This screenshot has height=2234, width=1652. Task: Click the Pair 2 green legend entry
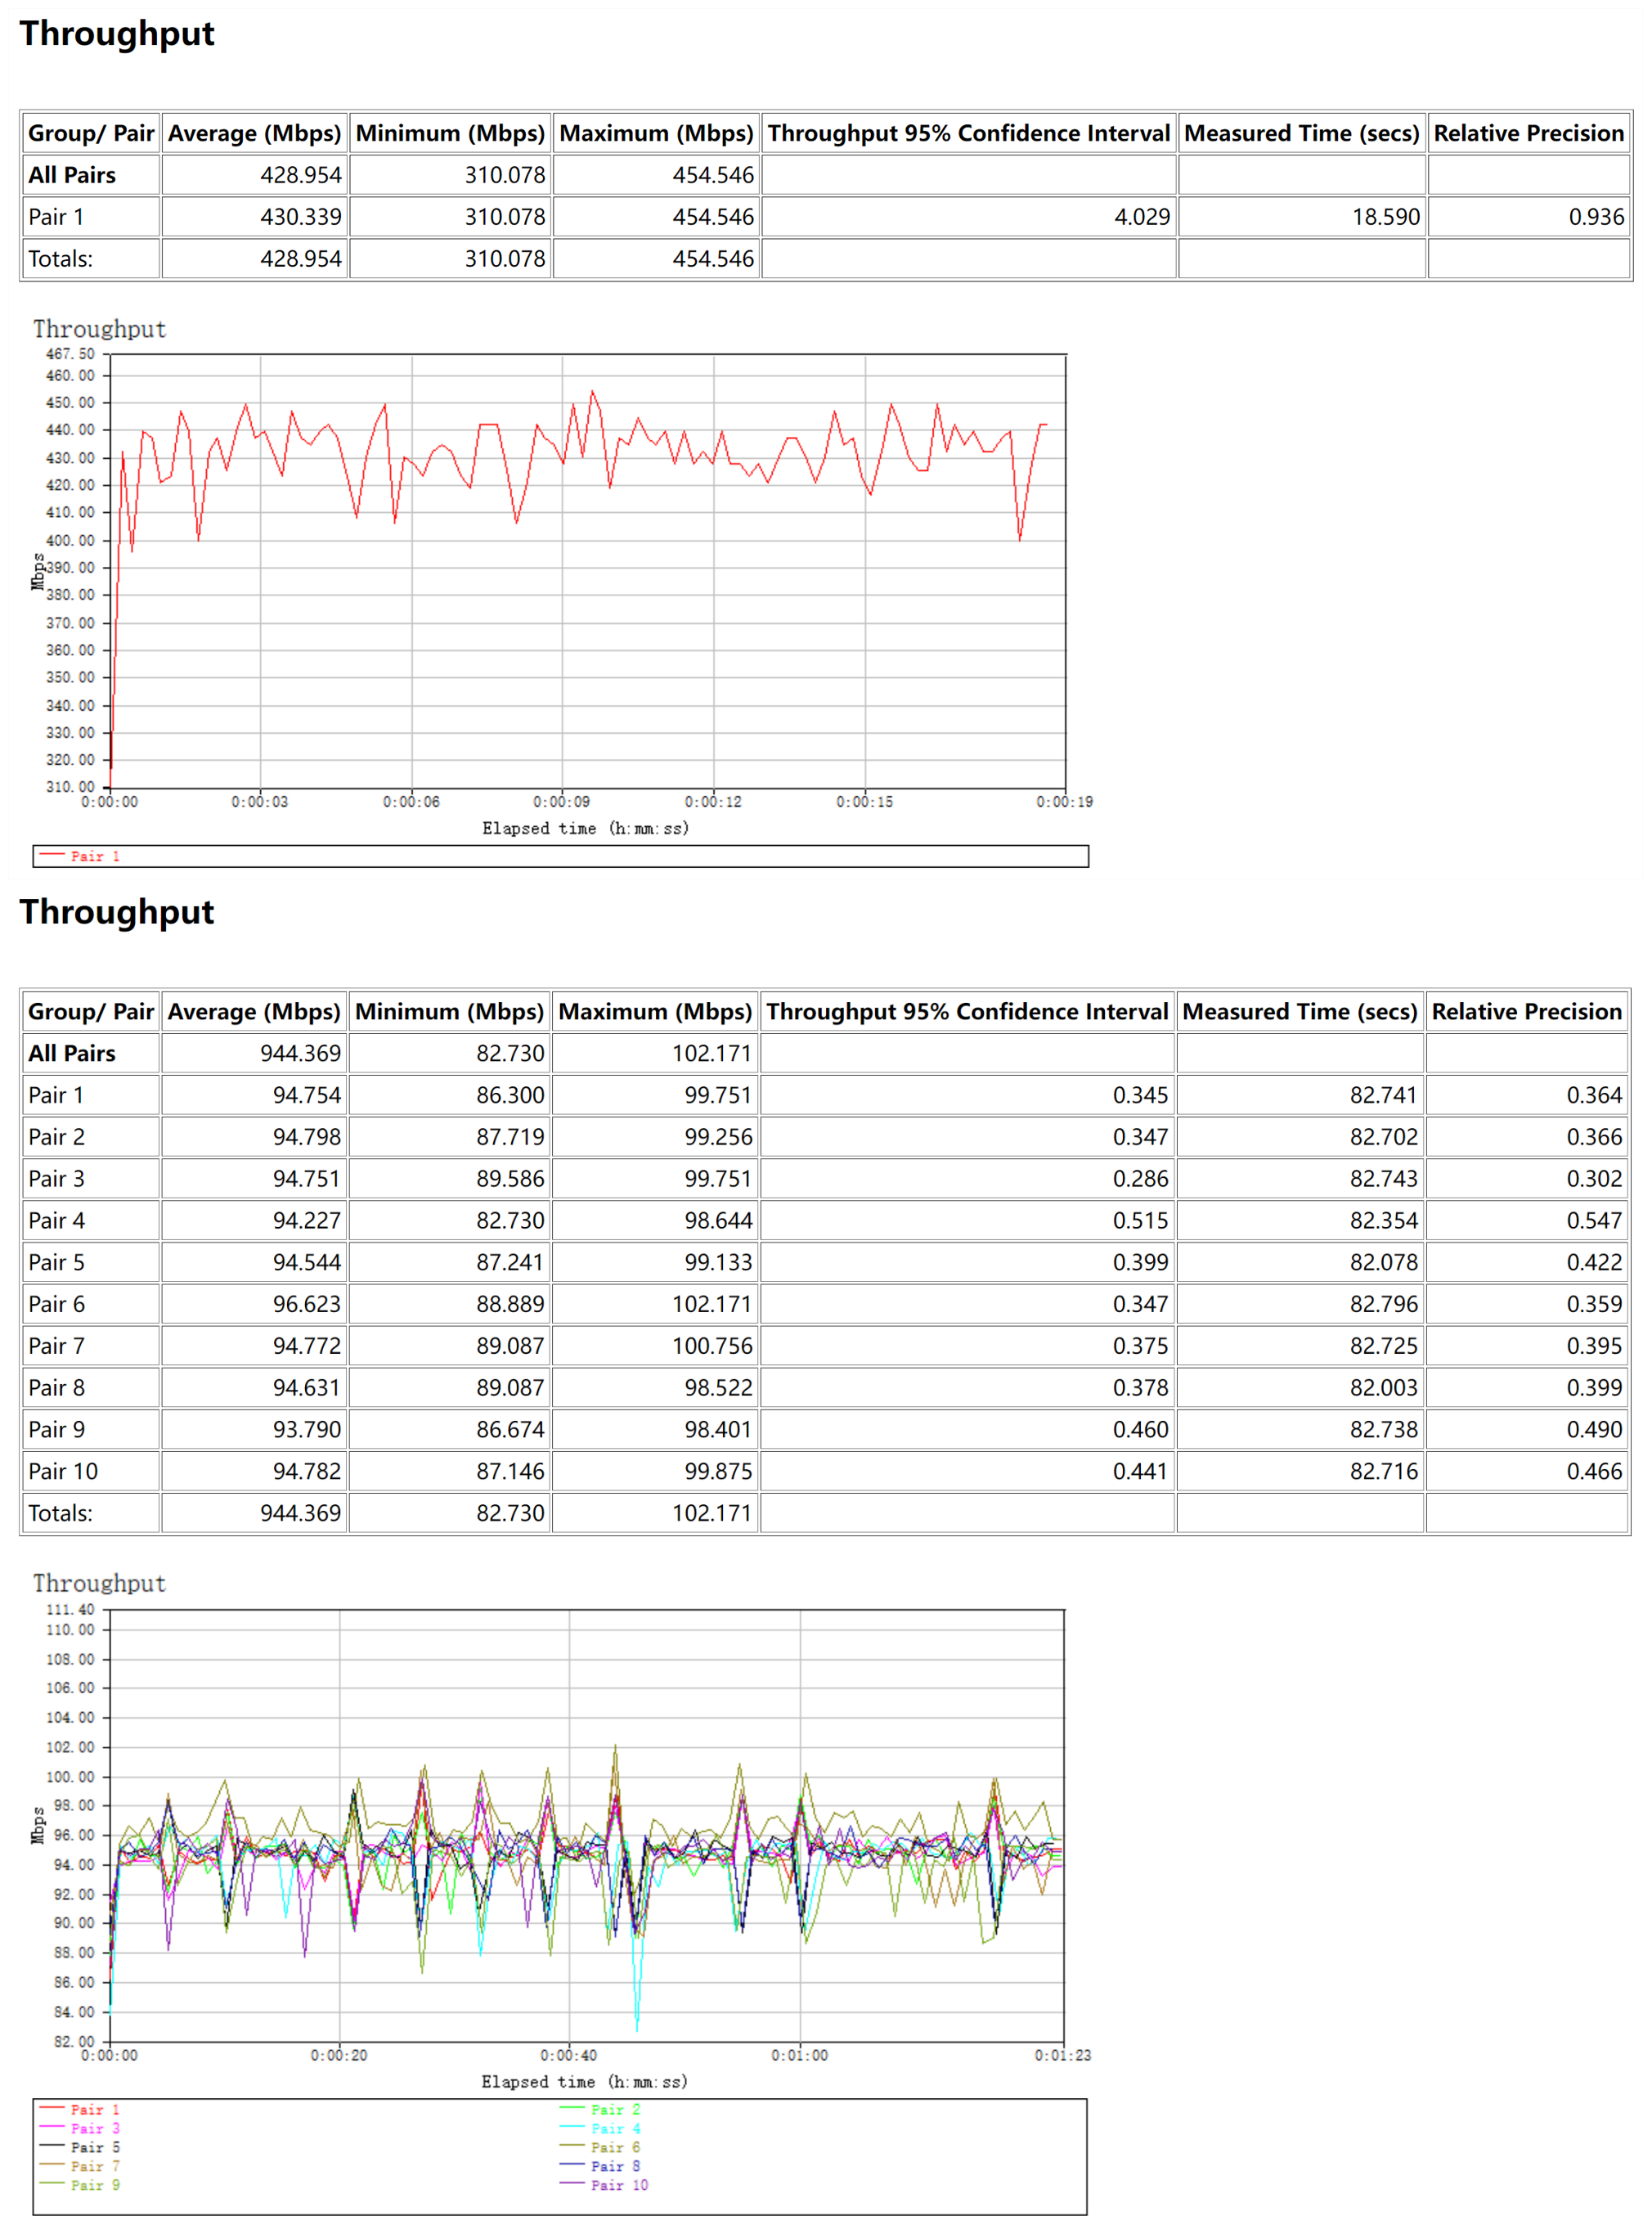pos(614,2109)
